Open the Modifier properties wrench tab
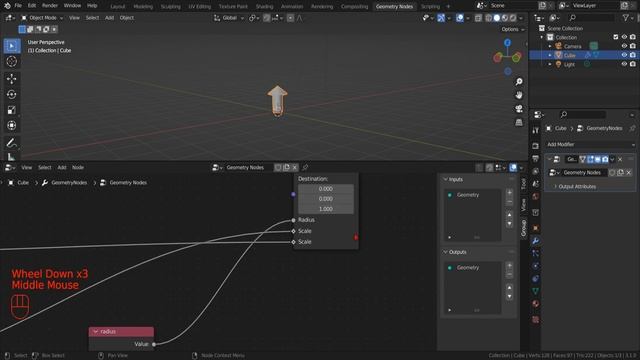 tap(536, 241)
